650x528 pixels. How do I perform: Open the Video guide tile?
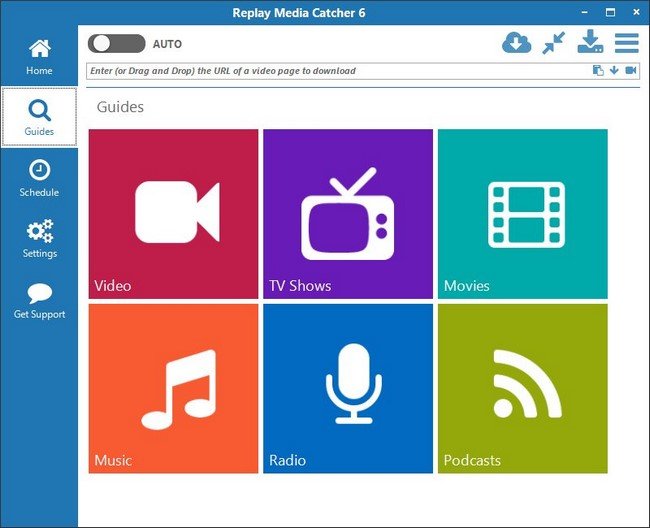(173, 214)
